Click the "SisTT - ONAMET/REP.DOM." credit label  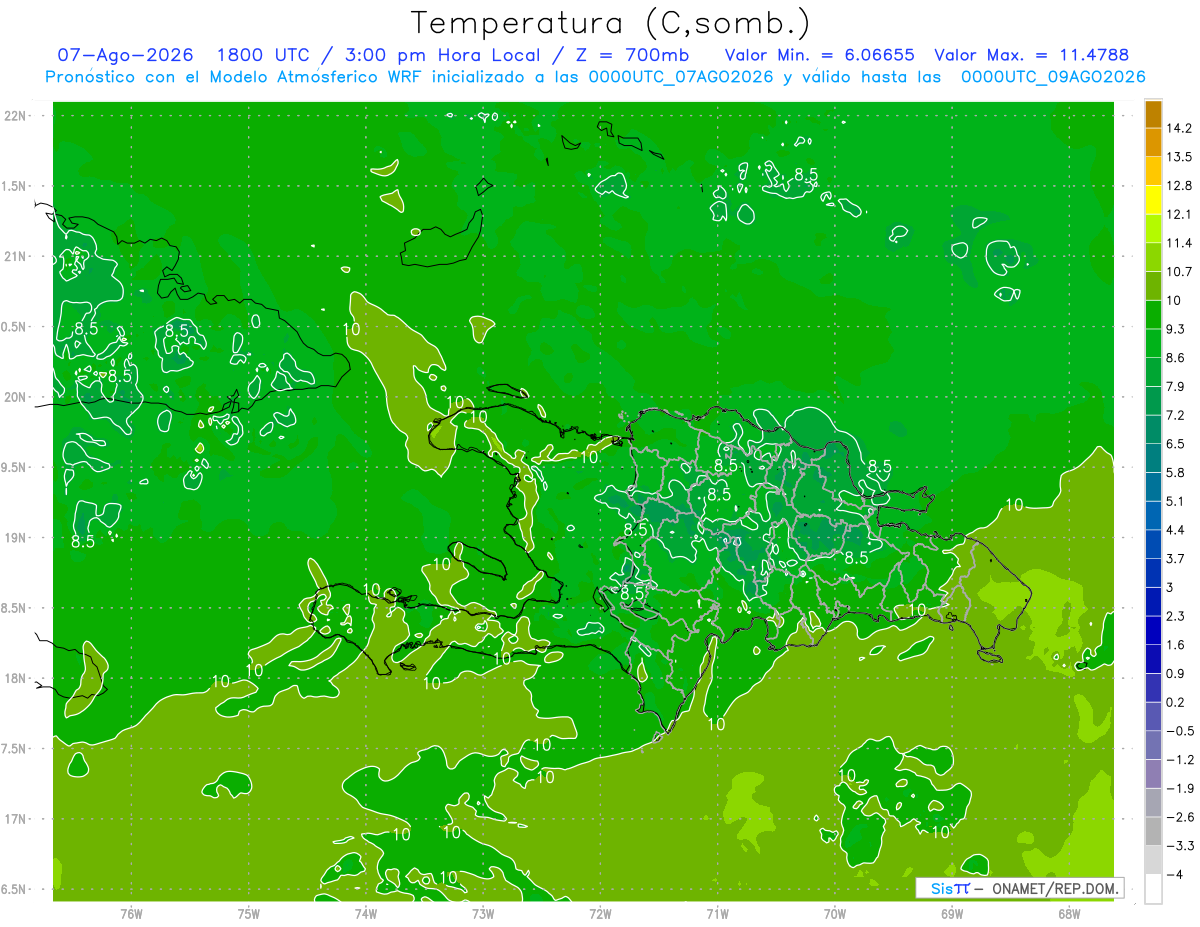[1019, 888]
